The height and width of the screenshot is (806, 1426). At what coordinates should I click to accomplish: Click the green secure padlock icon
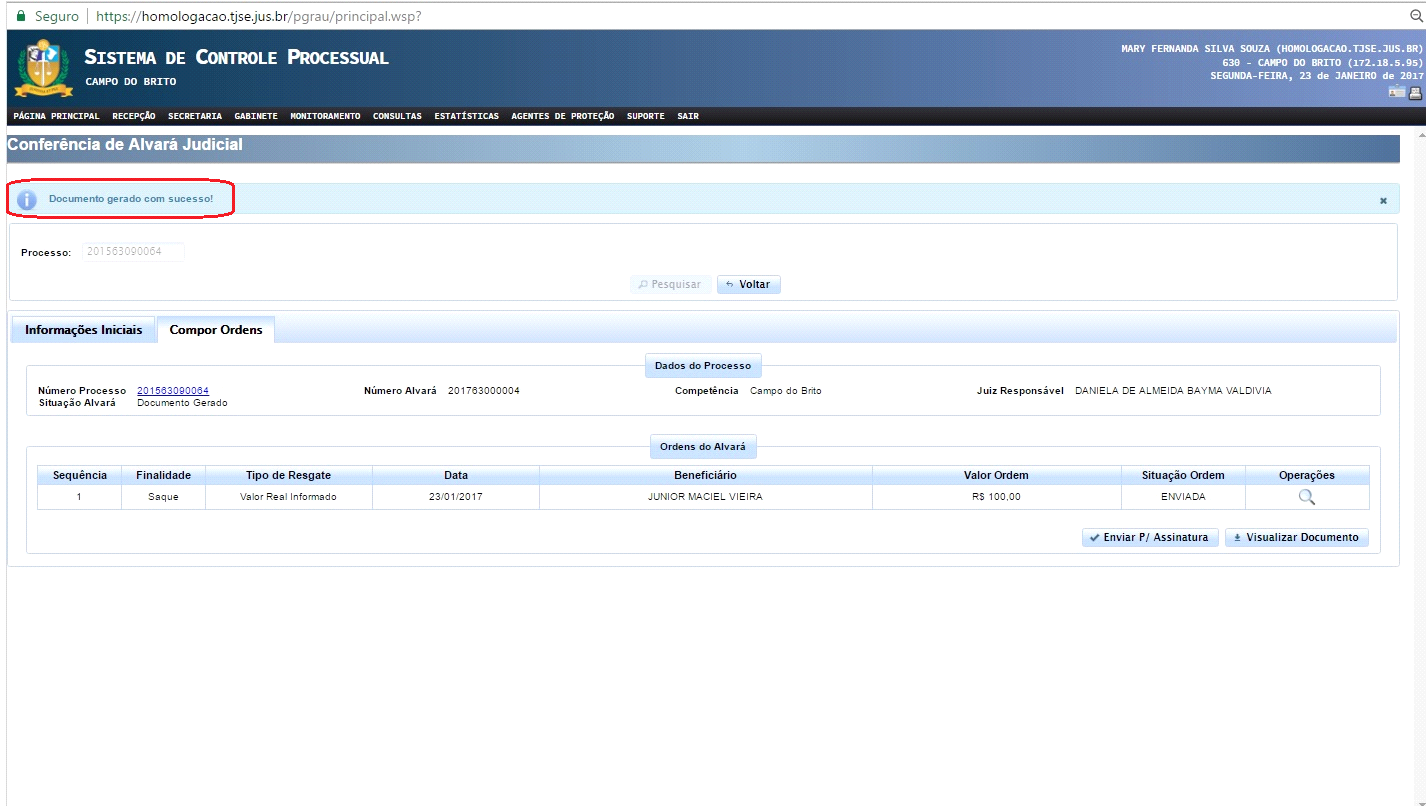tap(21, 17)
